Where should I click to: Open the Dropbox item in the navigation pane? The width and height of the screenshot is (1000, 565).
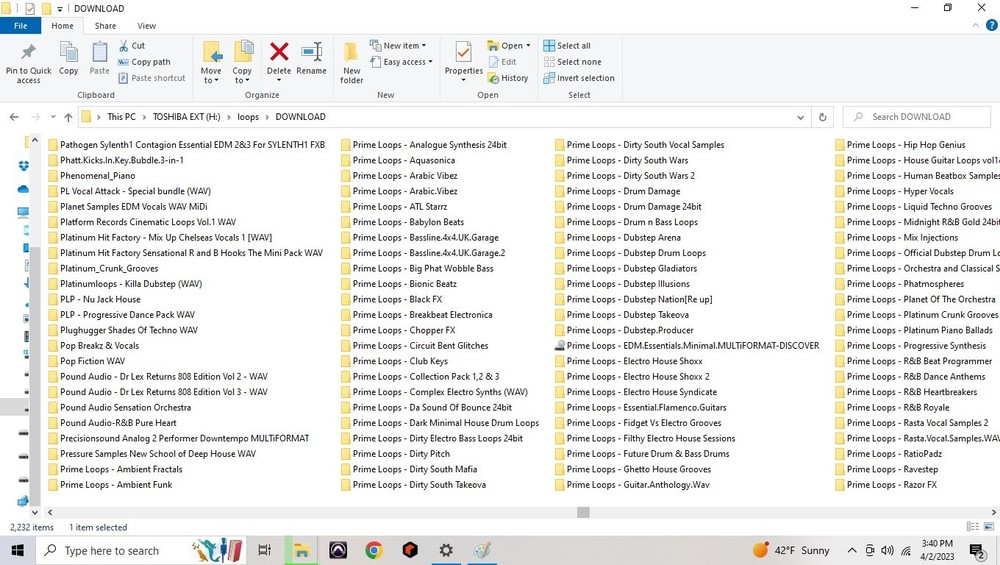click(24, 166)
